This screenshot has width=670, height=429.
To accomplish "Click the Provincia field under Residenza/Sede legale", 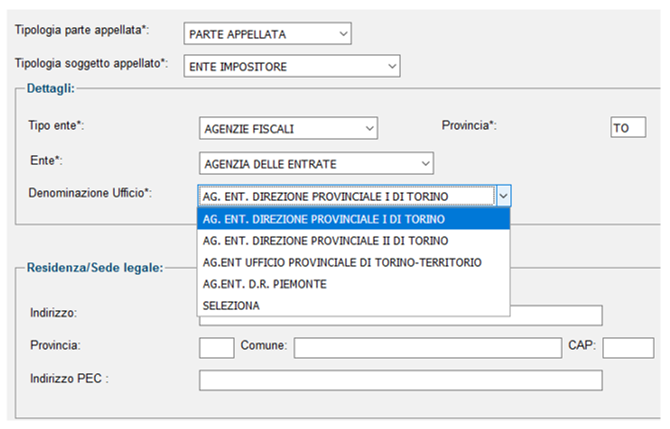I will (217, 348).
